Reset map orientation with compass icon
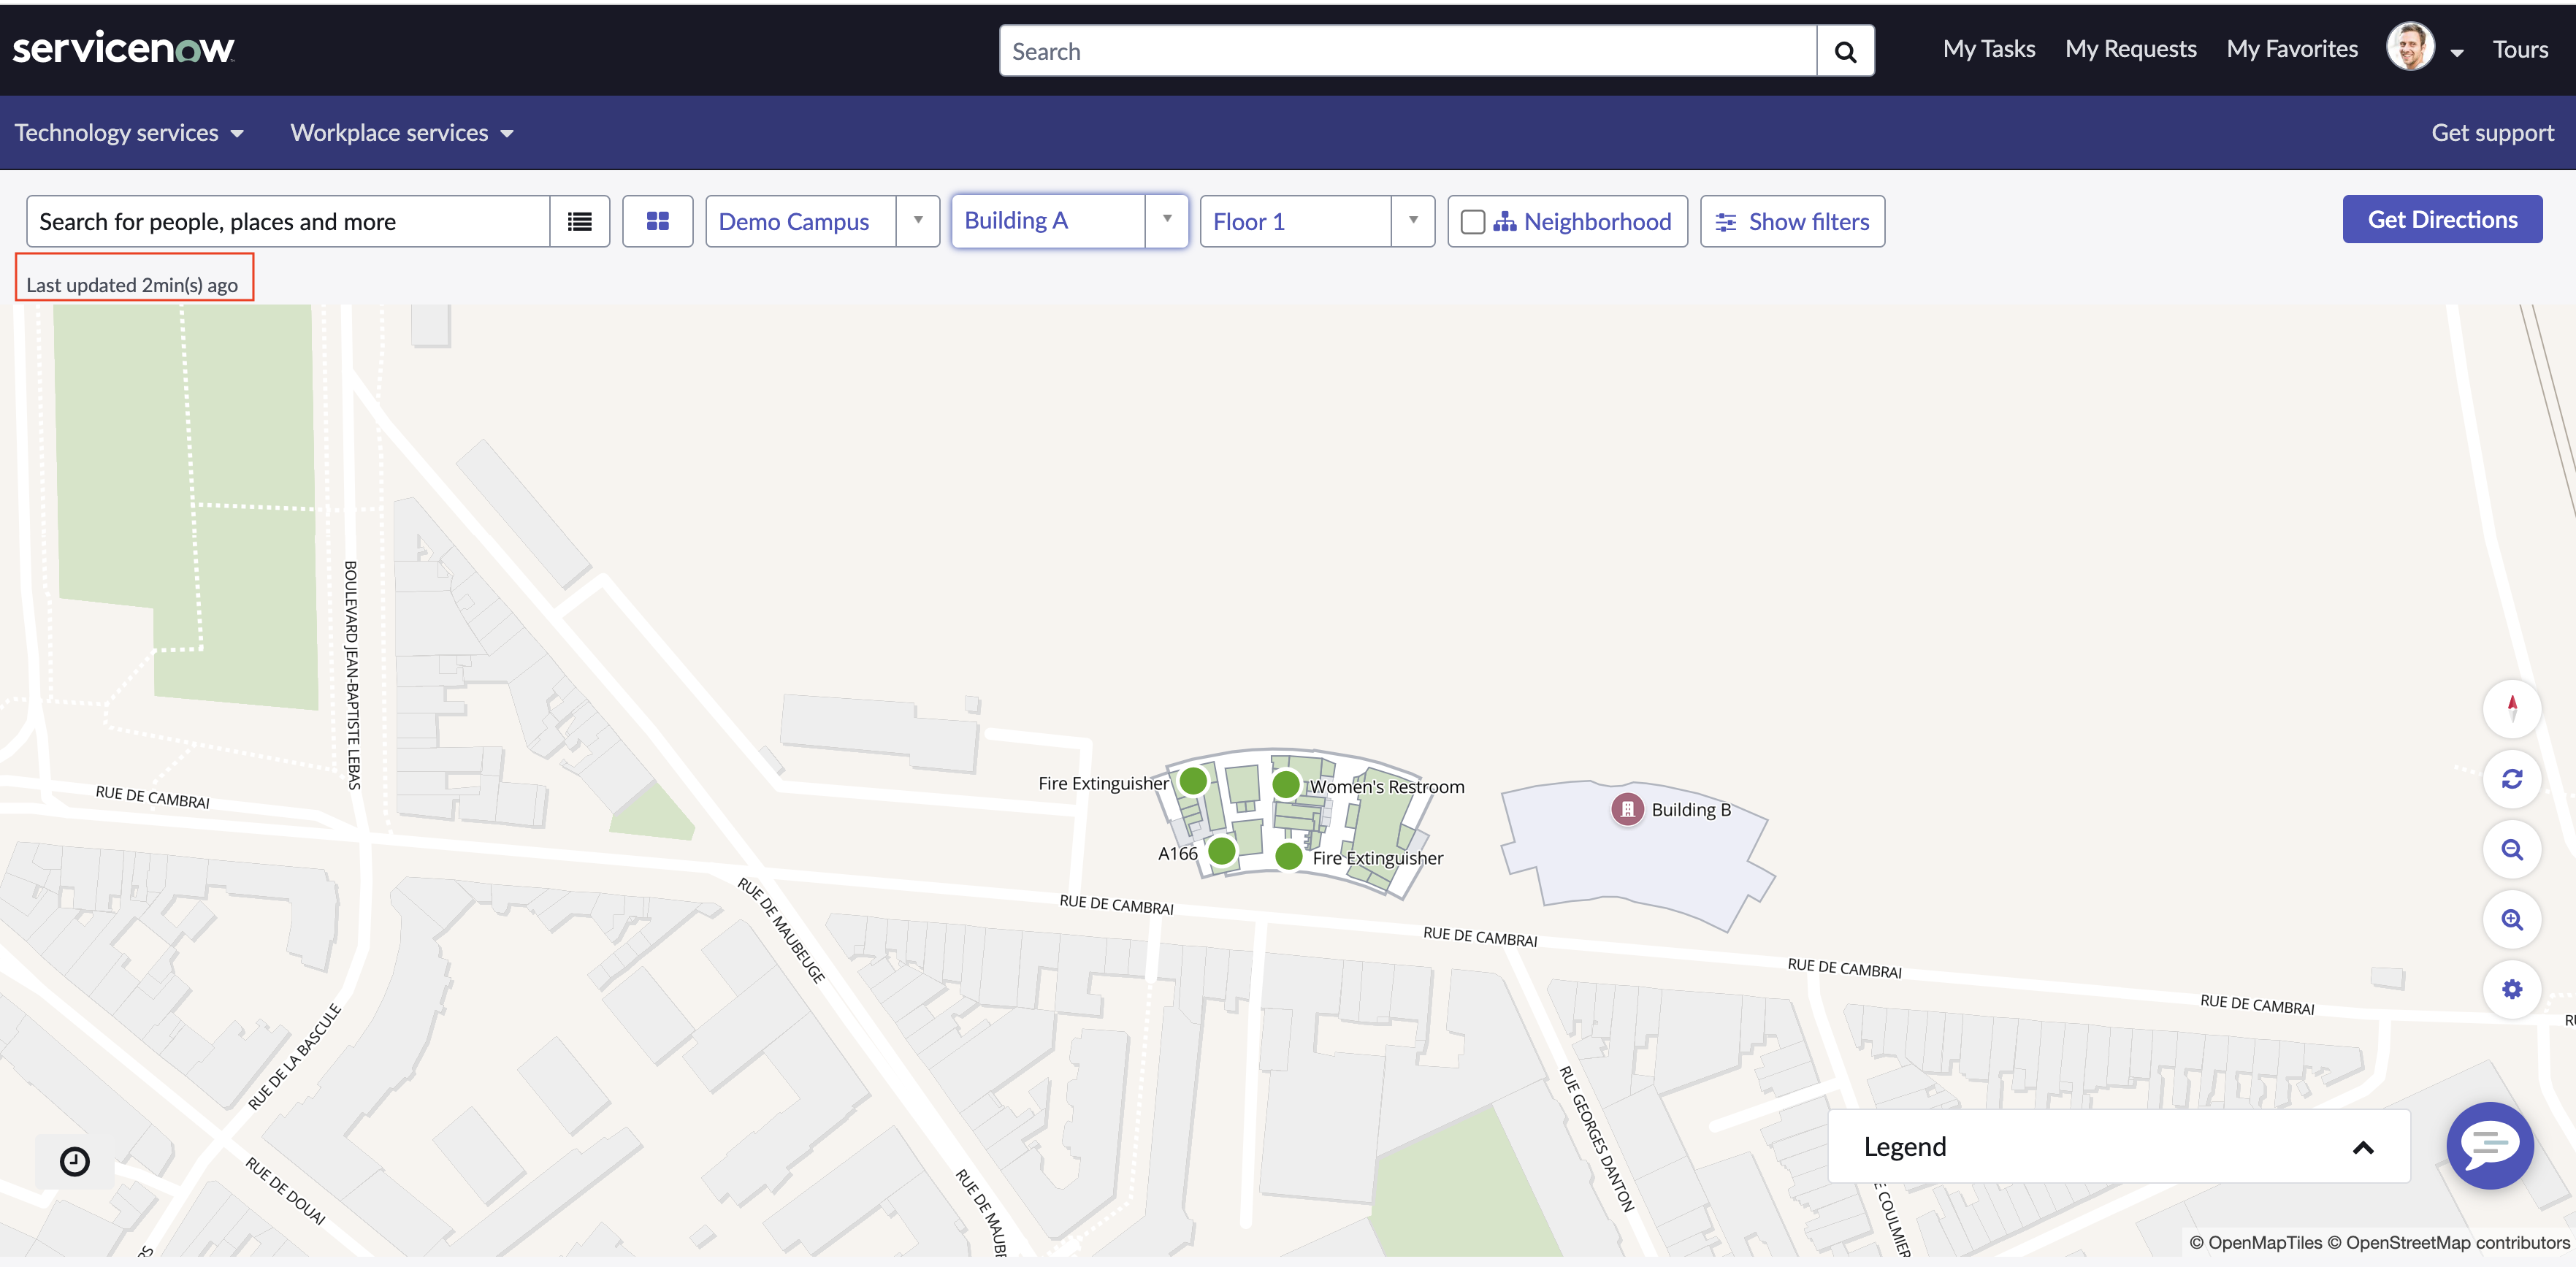Screen dimensions: 2576x1267 pyautogui.click(x=2512, y=708)
